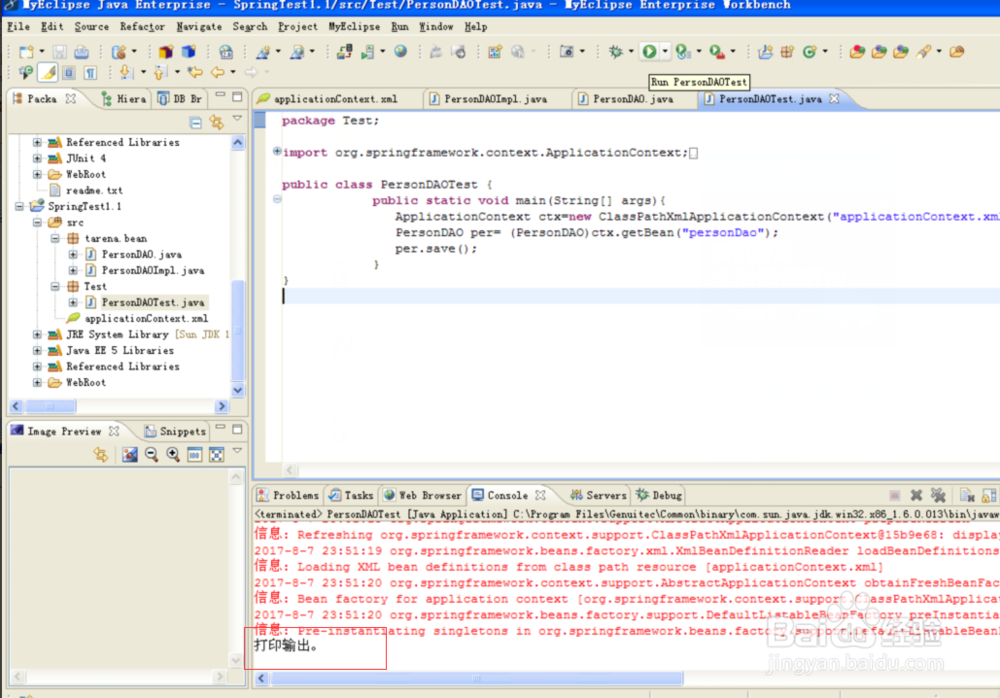The height and width of the screenshot is (698, 1000).
Task: Toggle Scroll Lock in the Console view
Action: pos(990,494)
